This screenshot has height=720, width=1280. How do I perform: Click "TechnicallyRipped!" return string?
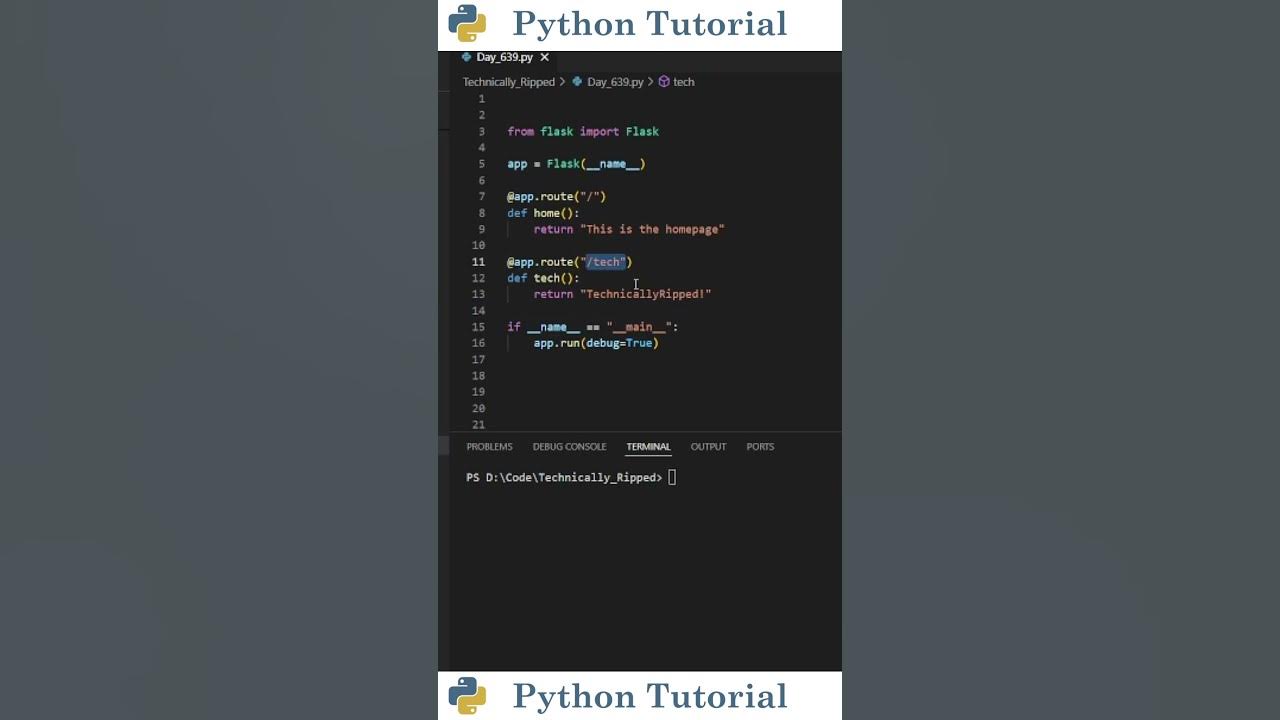[646, 294]
